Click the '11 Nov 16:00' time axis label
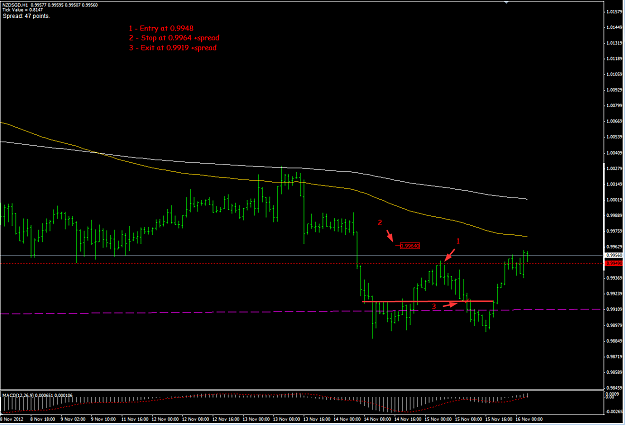Screen dimensions: 625x425 pos(135,419)
